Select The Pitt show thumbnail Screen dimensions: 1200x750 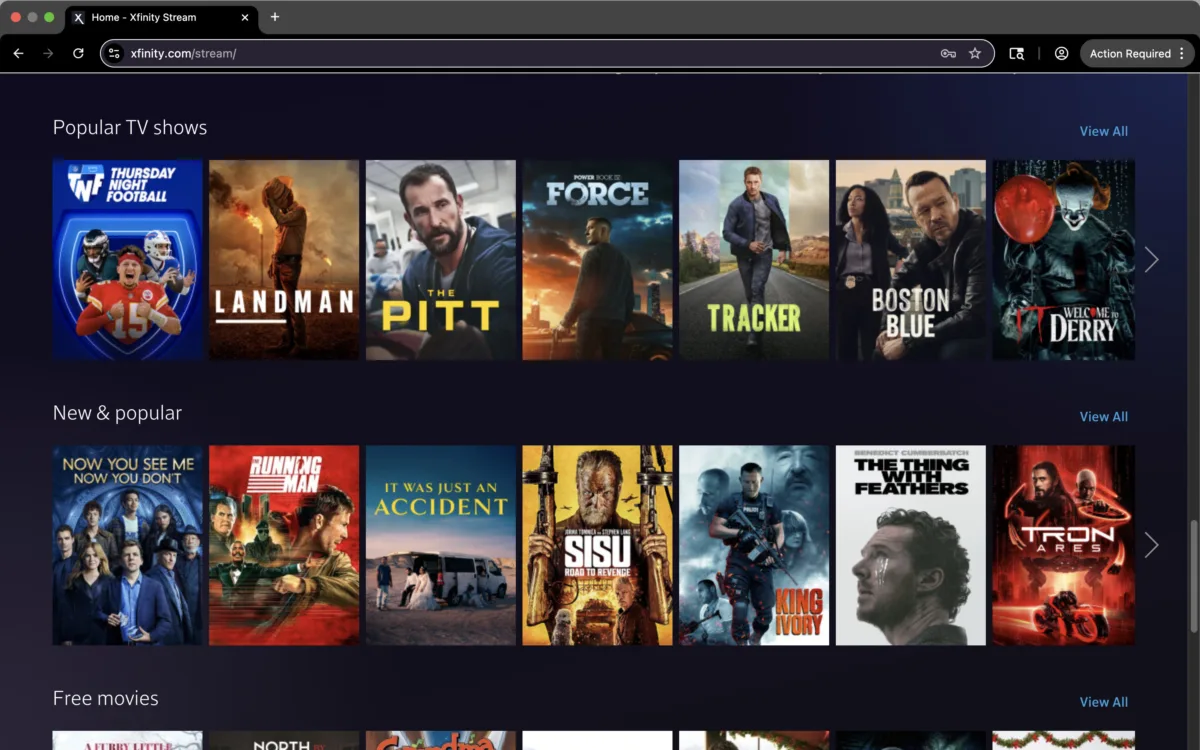(x=440, y=260)
